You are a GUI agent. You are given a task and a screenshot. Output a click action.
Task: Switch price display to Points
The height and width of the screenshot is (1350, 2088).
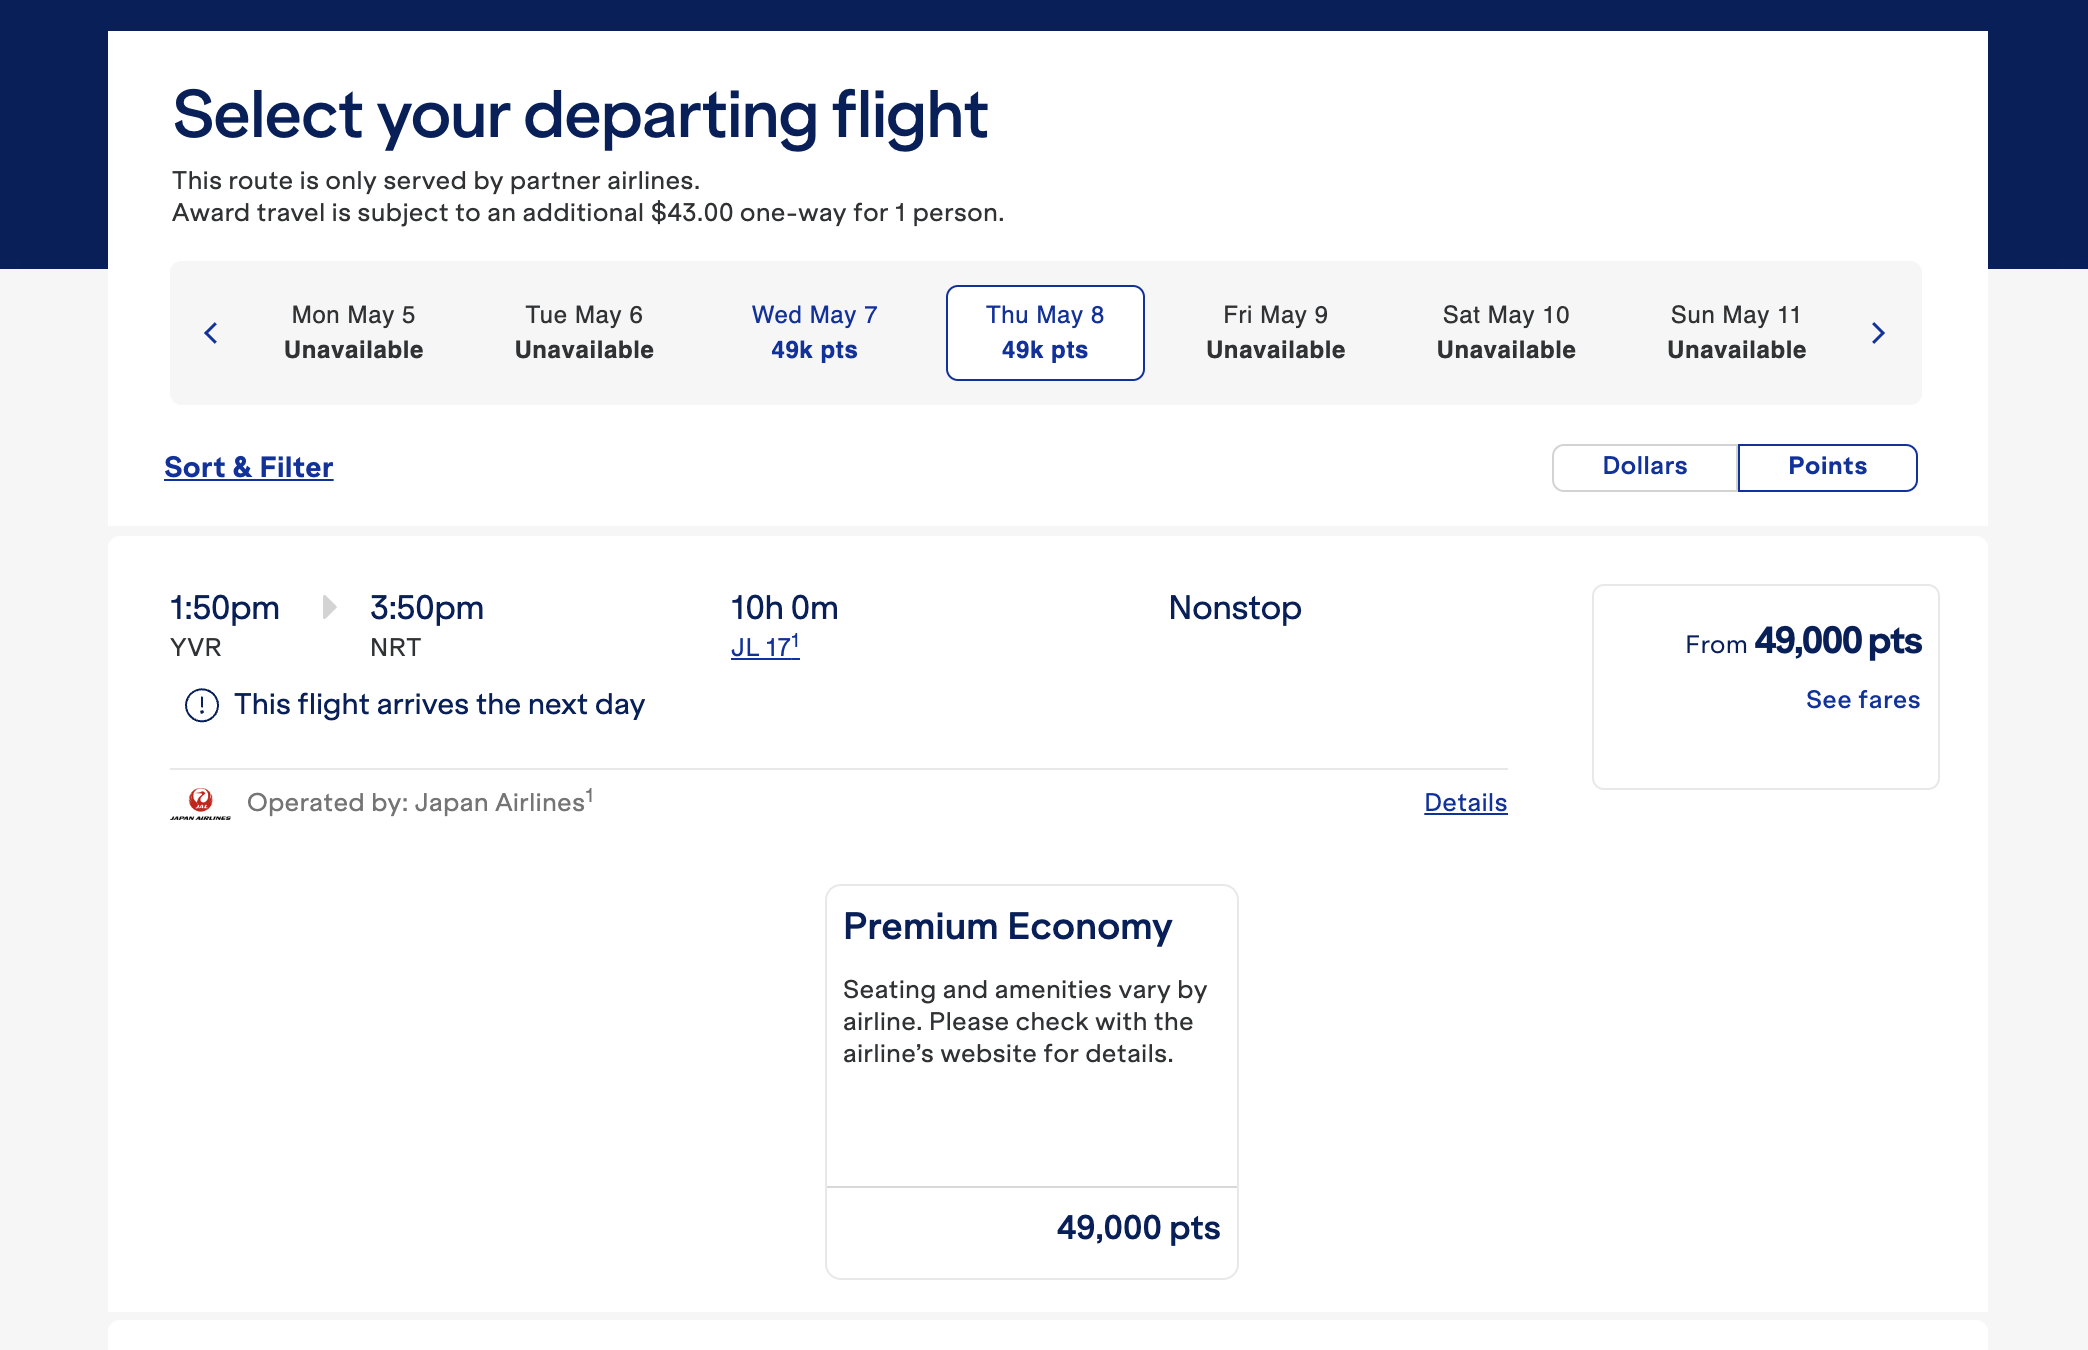tap(1827, 467)
